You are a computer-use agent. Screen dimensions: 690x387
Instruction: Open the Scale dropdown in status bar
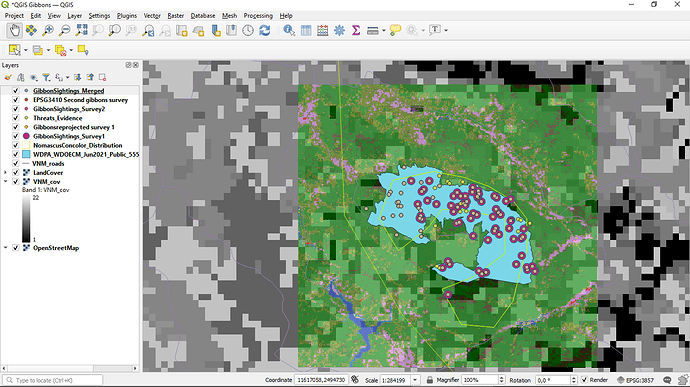tap(415, 380)
